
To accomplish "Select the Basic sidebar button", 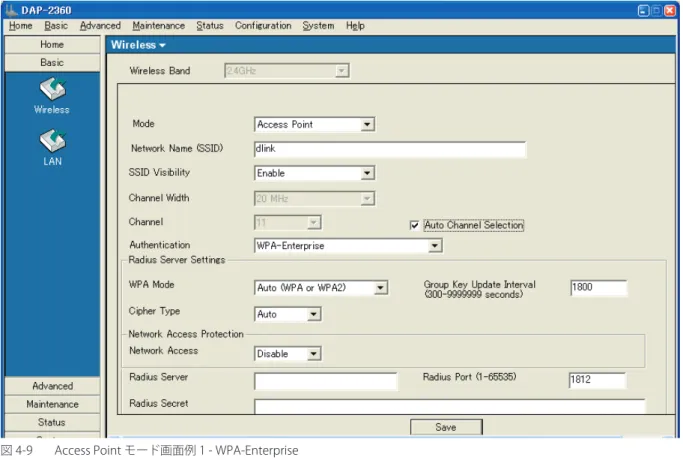I will click(52, 63).
